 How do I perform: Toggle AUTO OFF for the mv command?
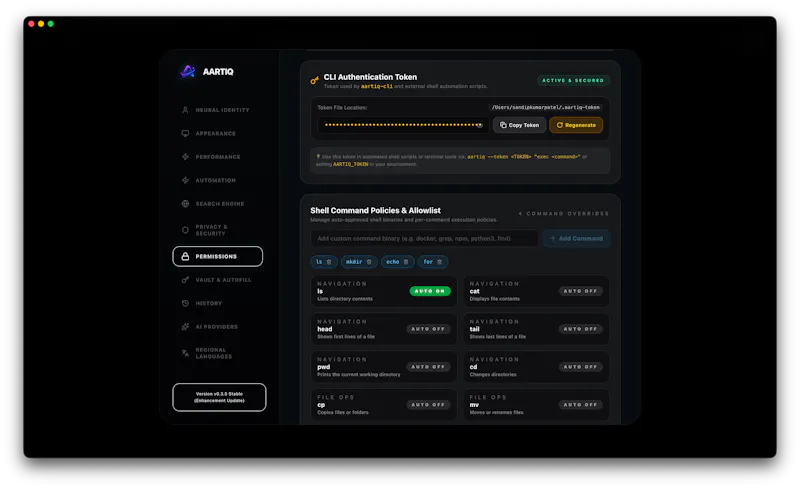click(580, 404)
